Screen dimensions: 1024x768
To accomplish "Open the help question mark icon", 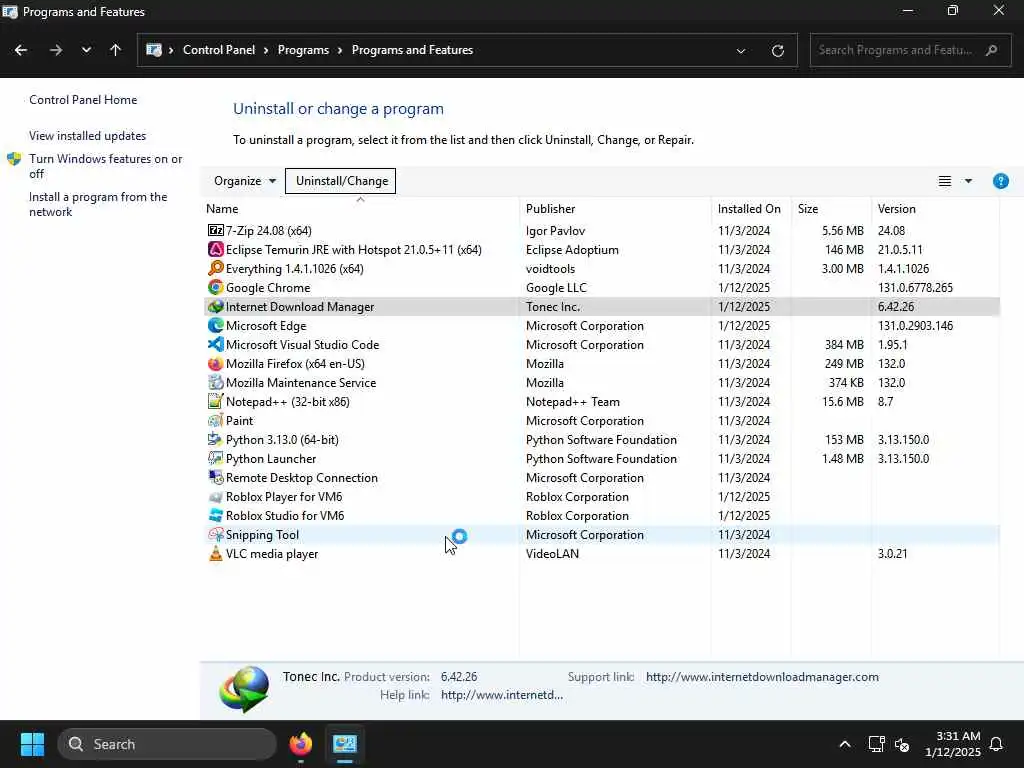I will tap(1000, 181).
